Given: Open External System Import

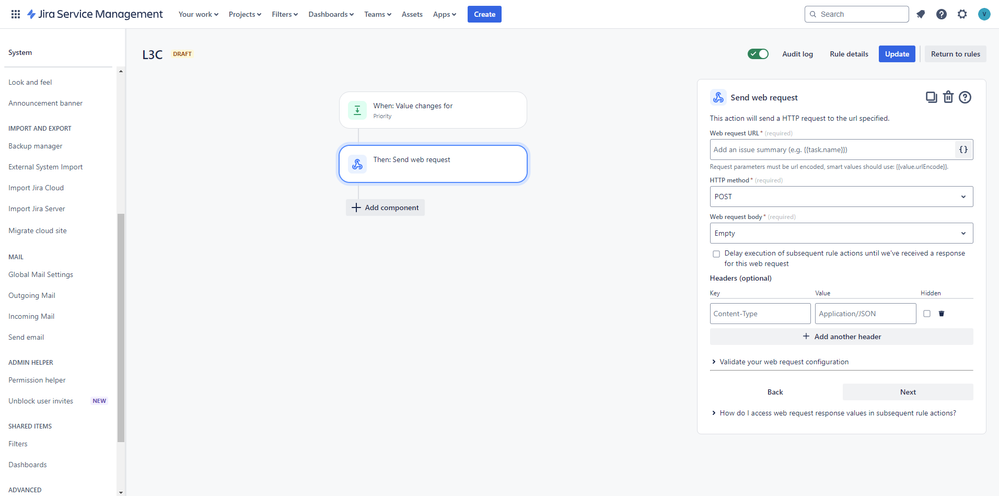Looking at the screenshot, I should click(45, 167).
